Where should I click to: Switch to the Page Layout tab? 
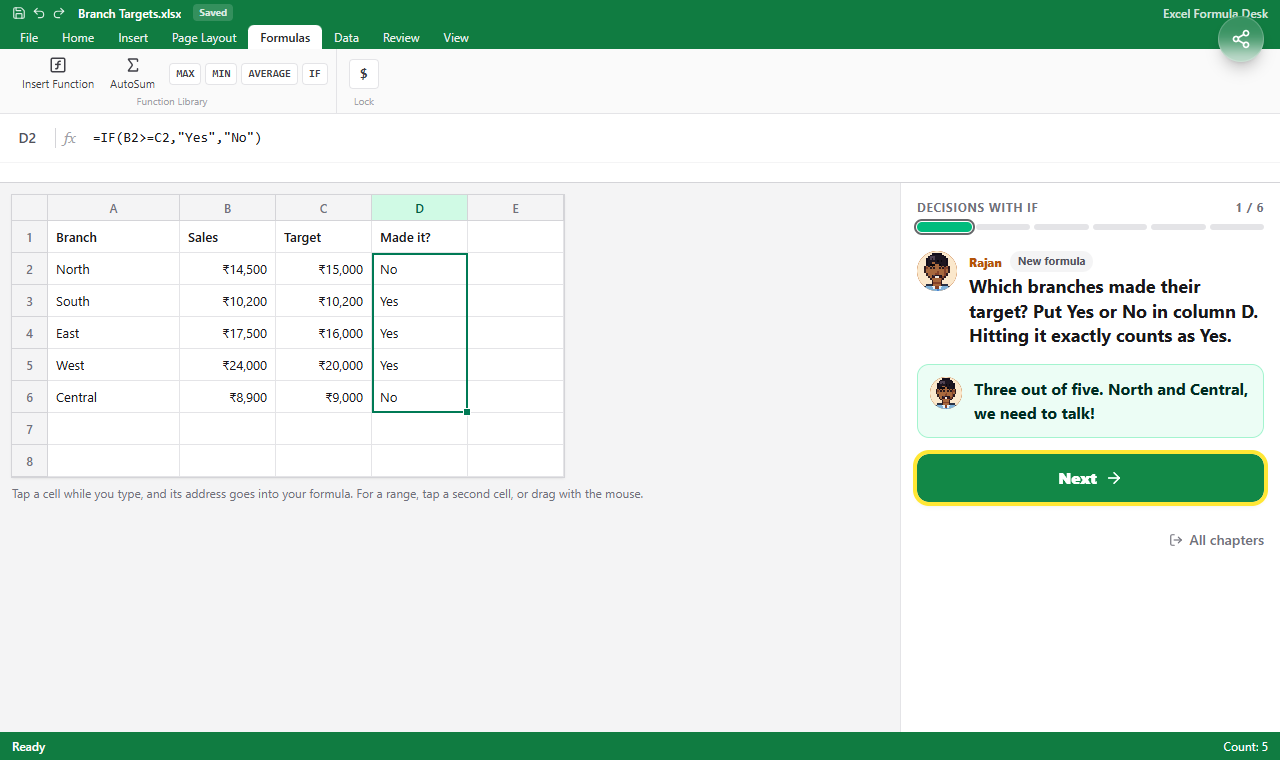pyautogui.click(x=204, y=38)
